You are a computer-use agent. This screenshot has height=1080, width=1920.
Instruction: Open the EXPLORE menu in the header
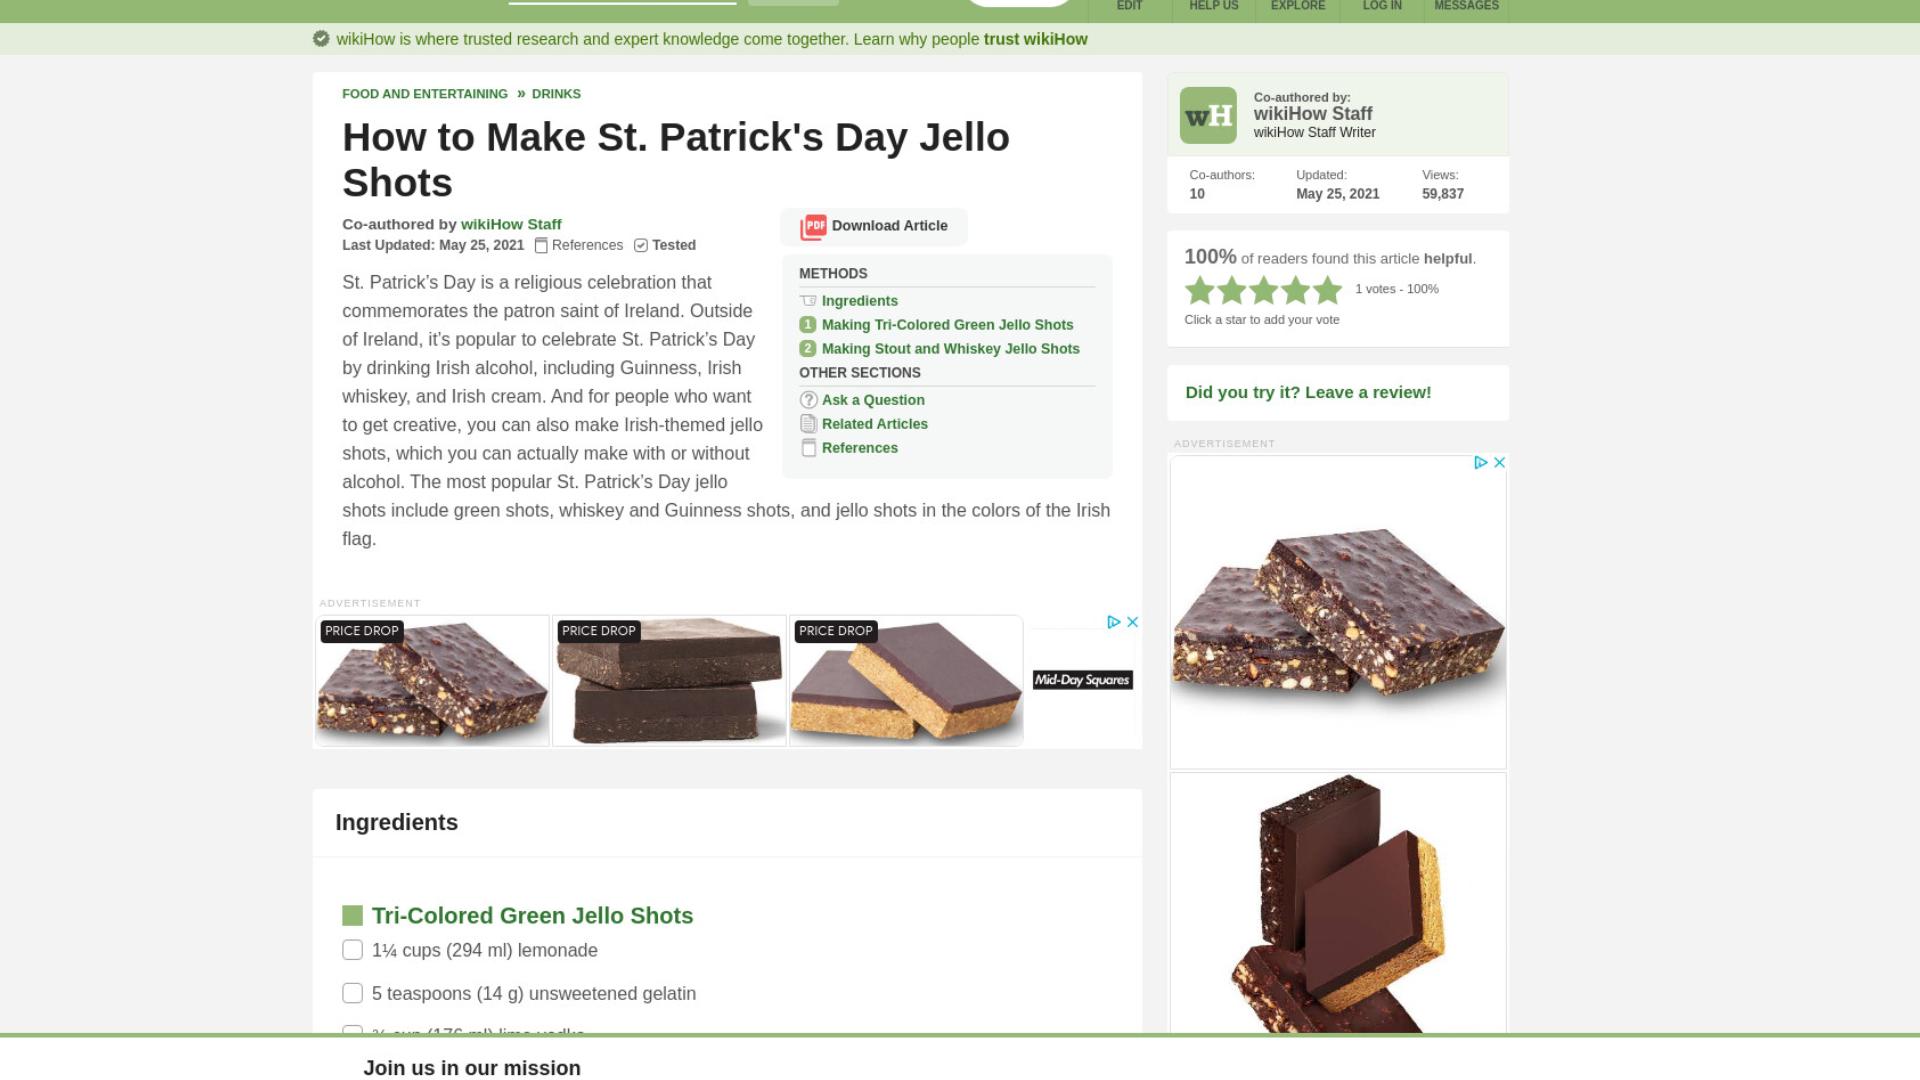point(1297,6)
